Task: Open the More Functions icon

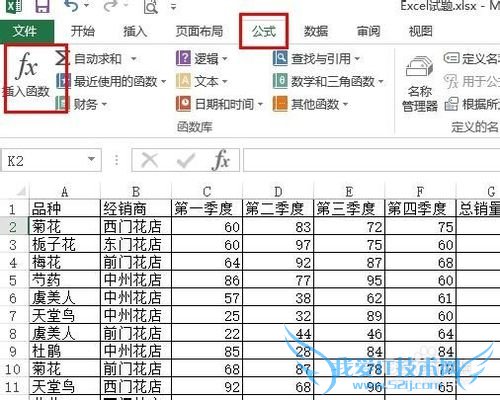Action: 280,104
